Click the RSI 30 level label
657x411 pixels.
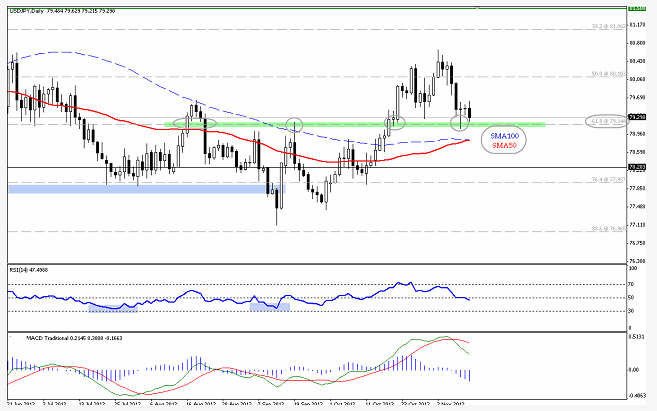point(631,311)
